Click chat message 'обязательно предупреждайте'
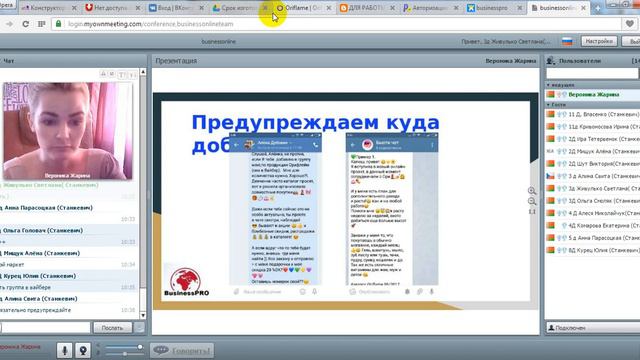The height and width of the screenshot is (360, 640). [x=36, y=310]
